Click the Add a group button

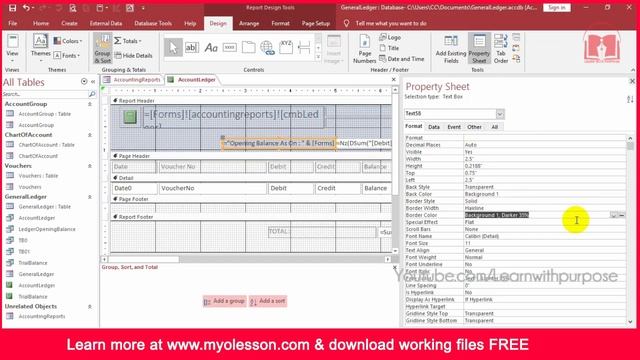click(x=225, y=301)
